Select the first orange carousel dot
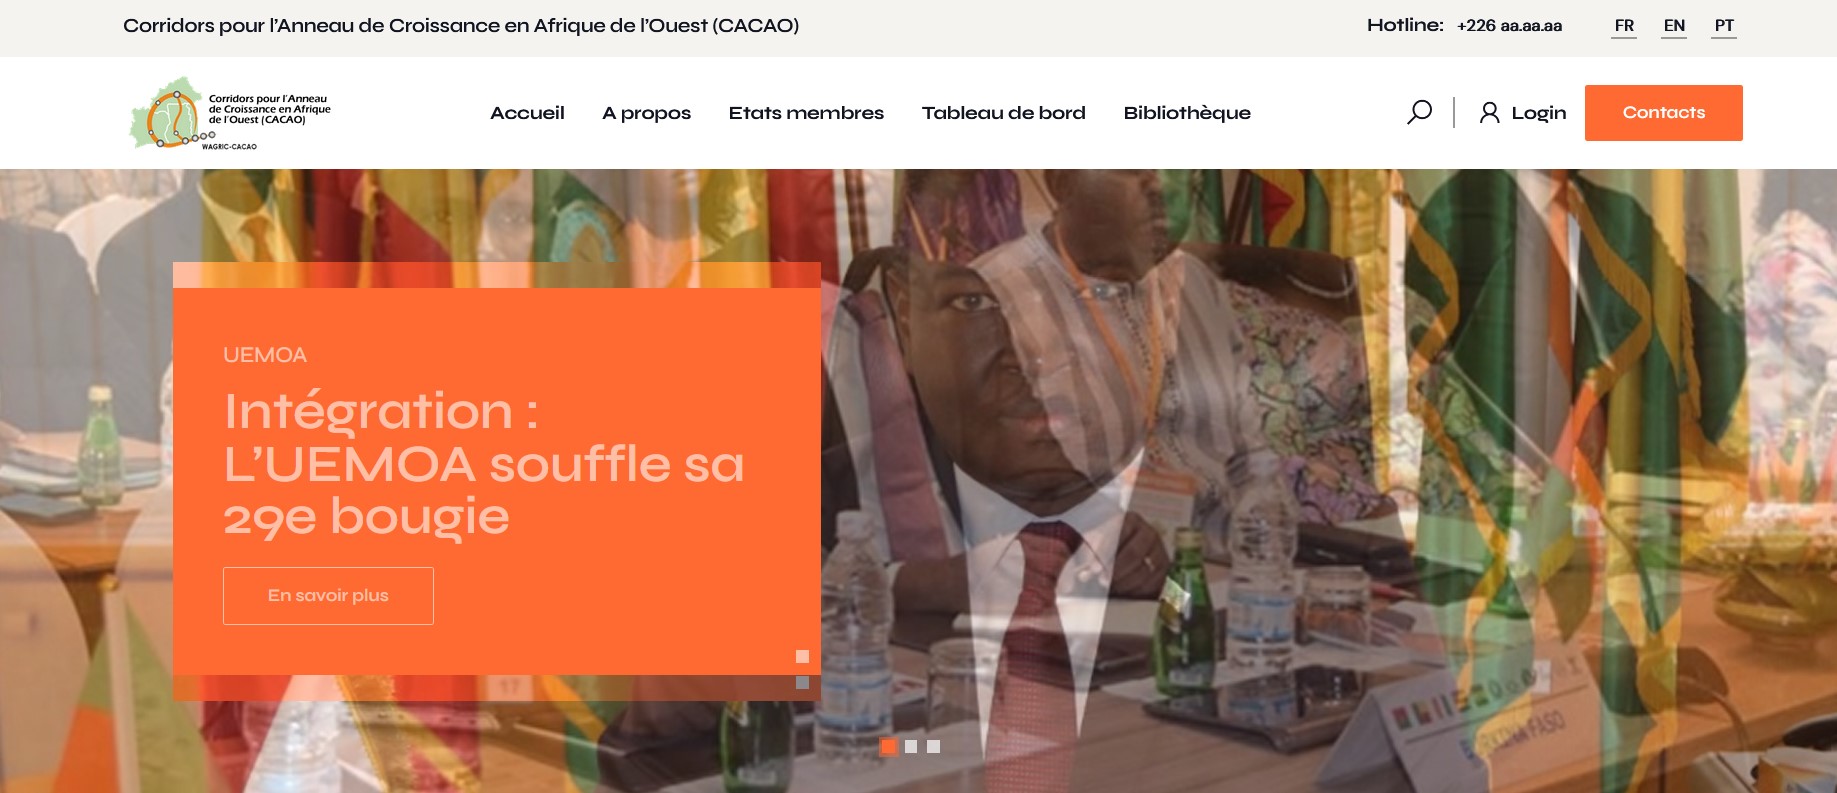This screenshot has width=1837, height=793. coord(888,746)
